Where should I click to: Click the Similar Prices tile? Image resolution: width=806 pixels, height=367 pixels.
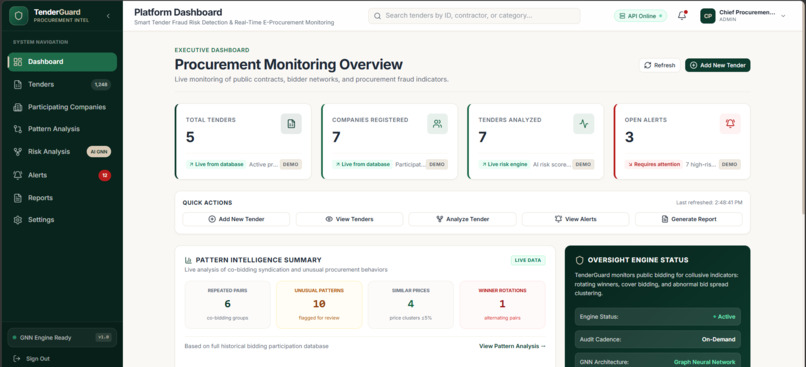411,304
